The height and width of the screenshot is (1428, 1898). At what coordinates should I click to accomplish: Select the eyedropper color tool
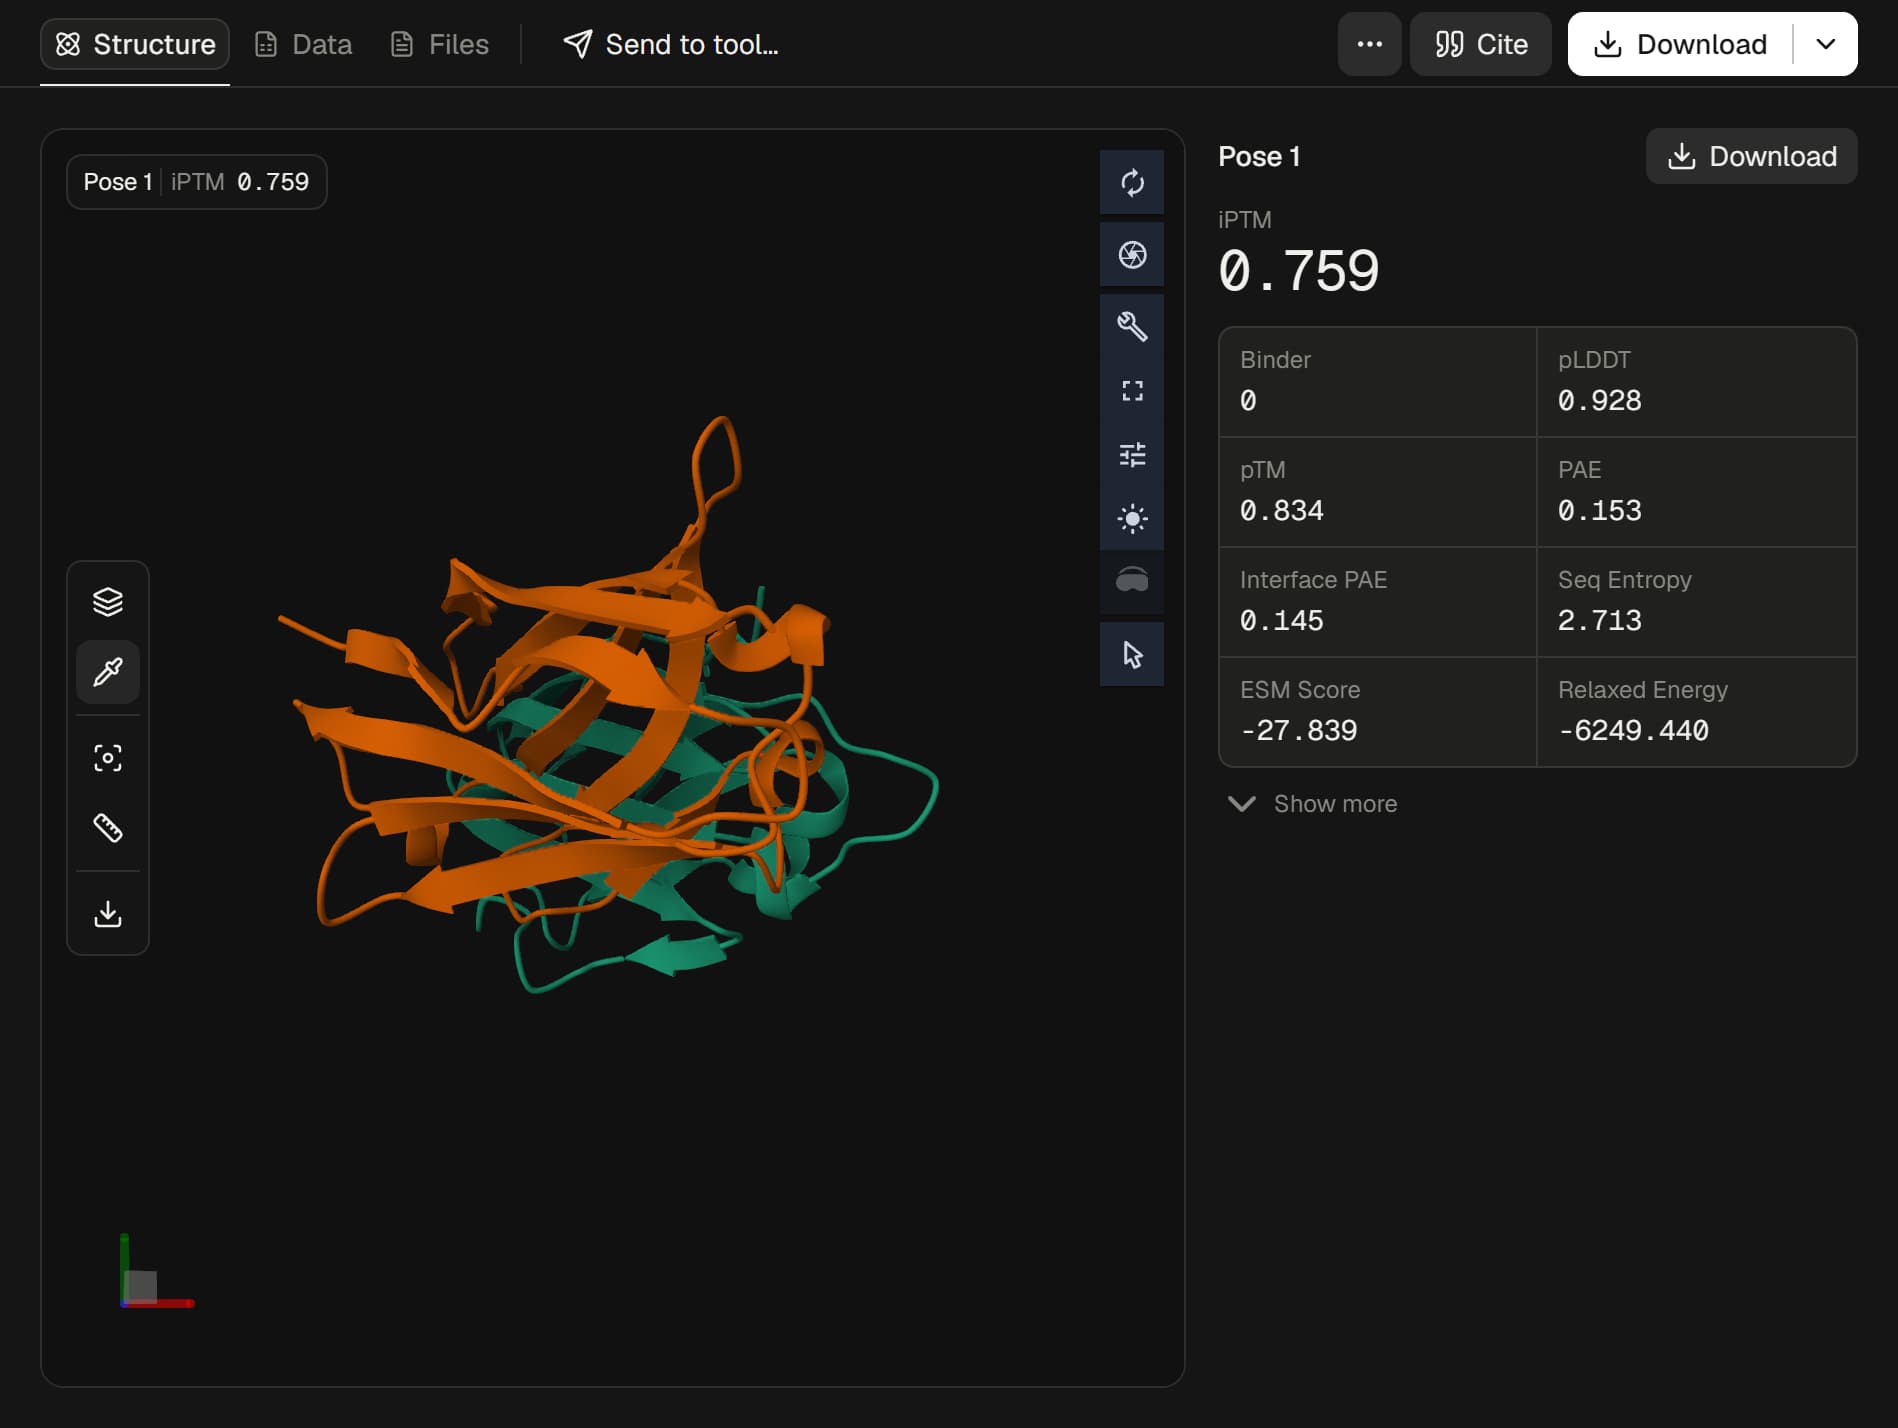(x=108, y=671)
